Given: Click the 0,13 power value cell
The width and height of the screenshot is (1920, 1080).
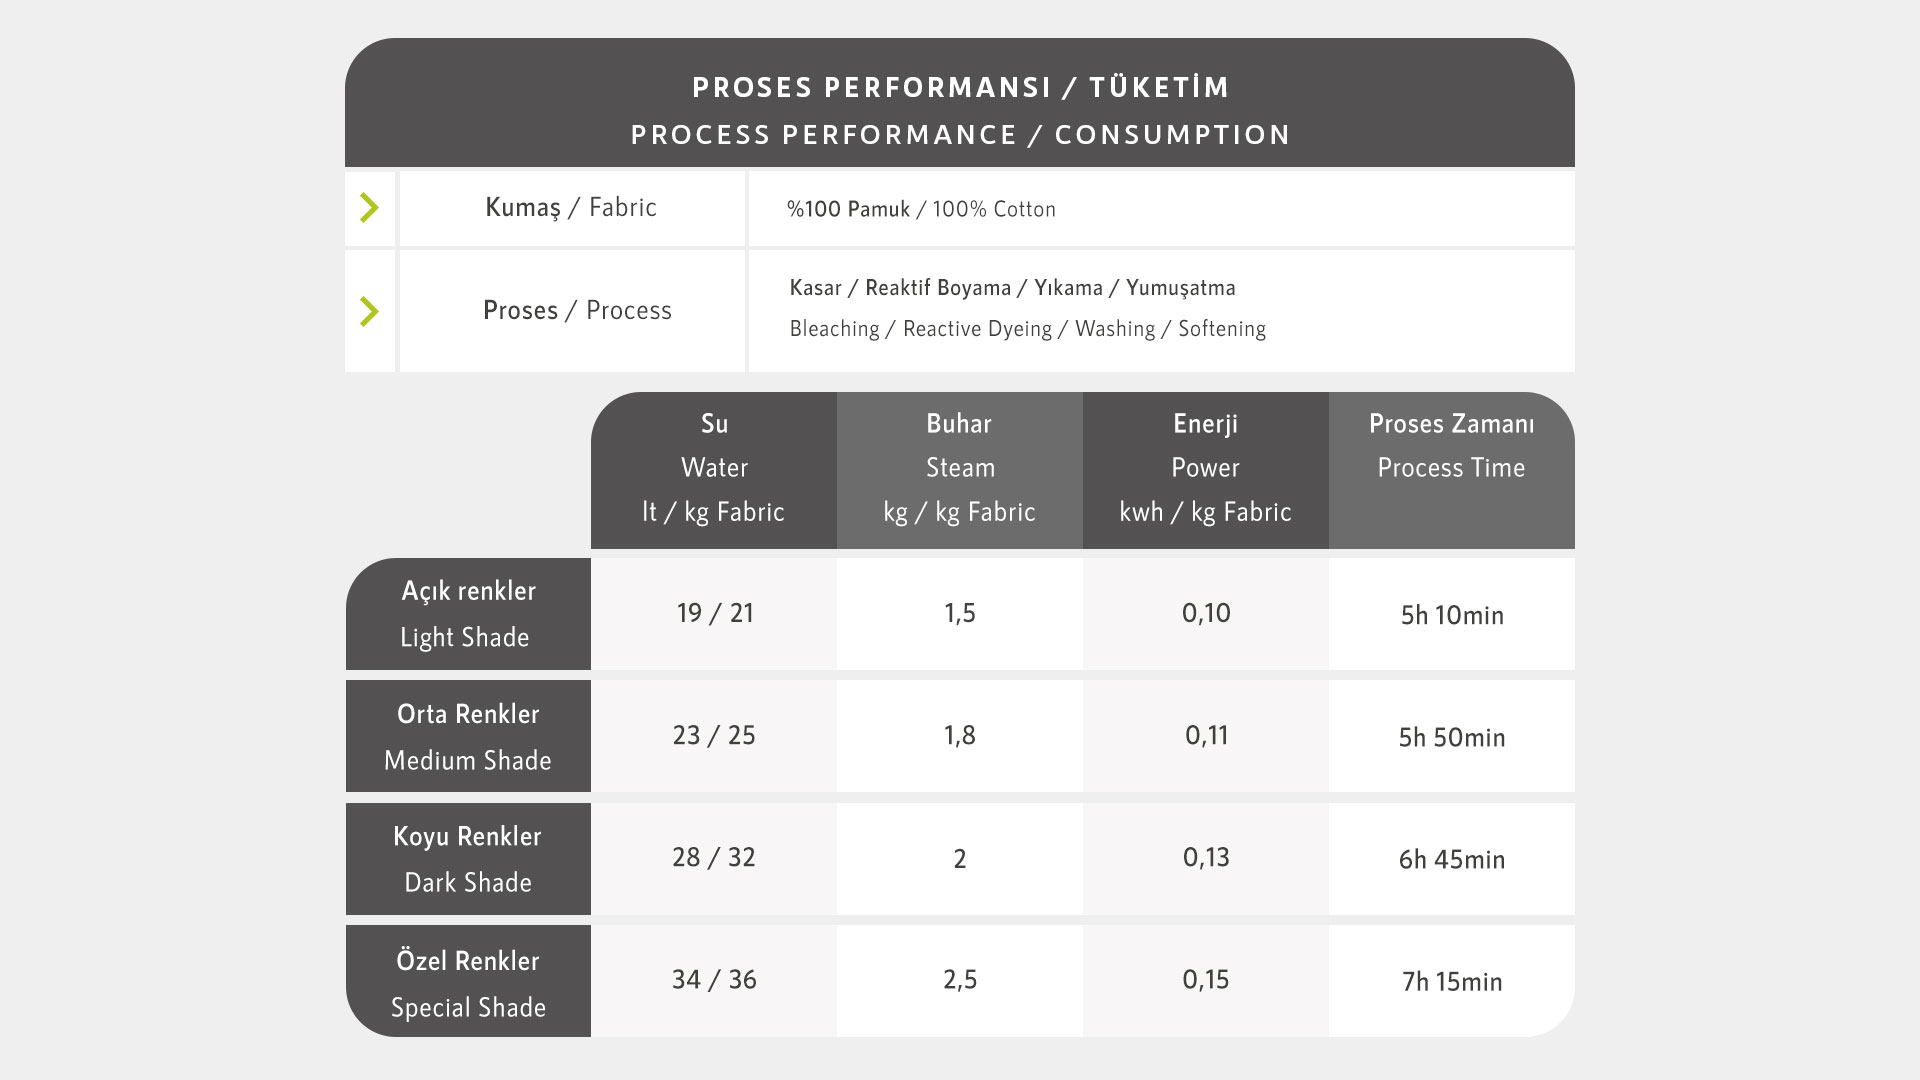Looking at the screenshot, I should point(1205,858).
